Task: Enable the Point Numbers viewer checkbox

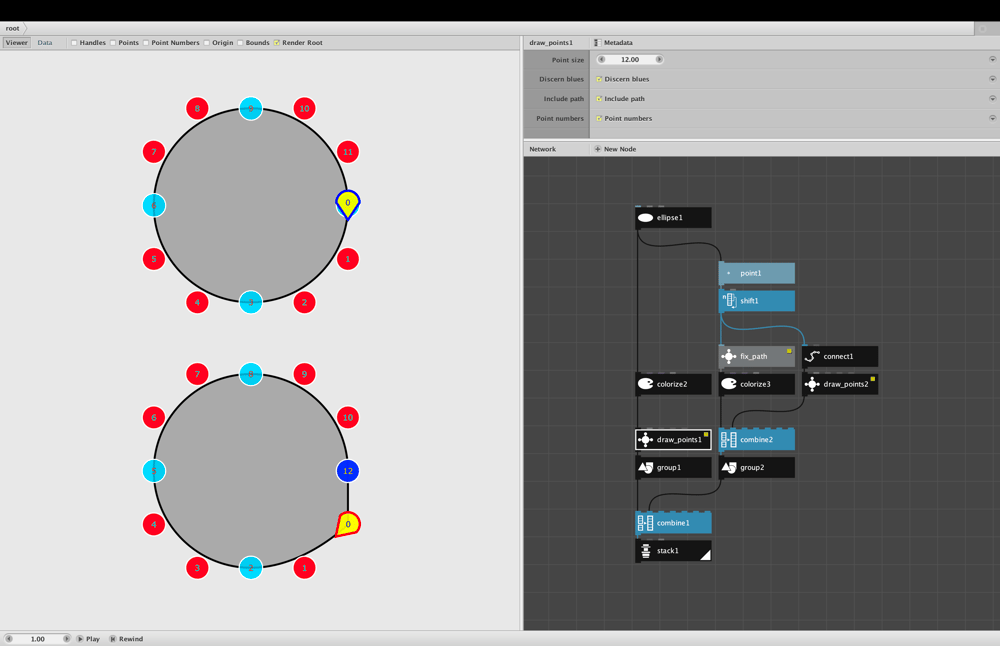Action: pos(146,43)
